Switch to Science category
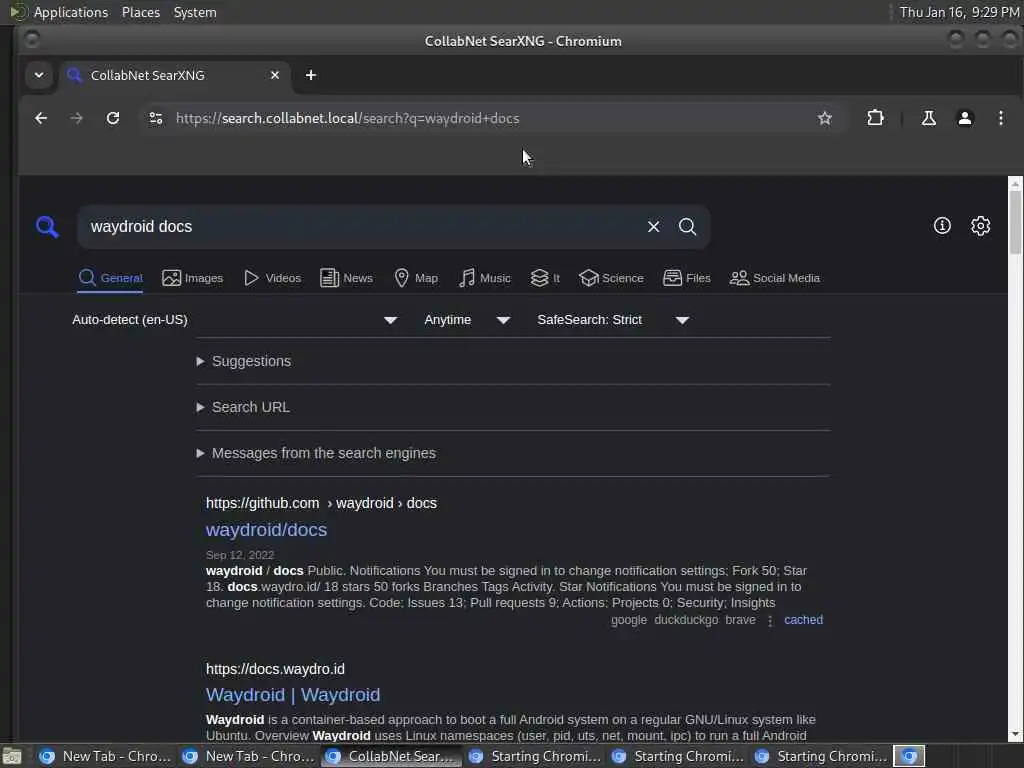The image size is (1024, 768). (611, 278)
